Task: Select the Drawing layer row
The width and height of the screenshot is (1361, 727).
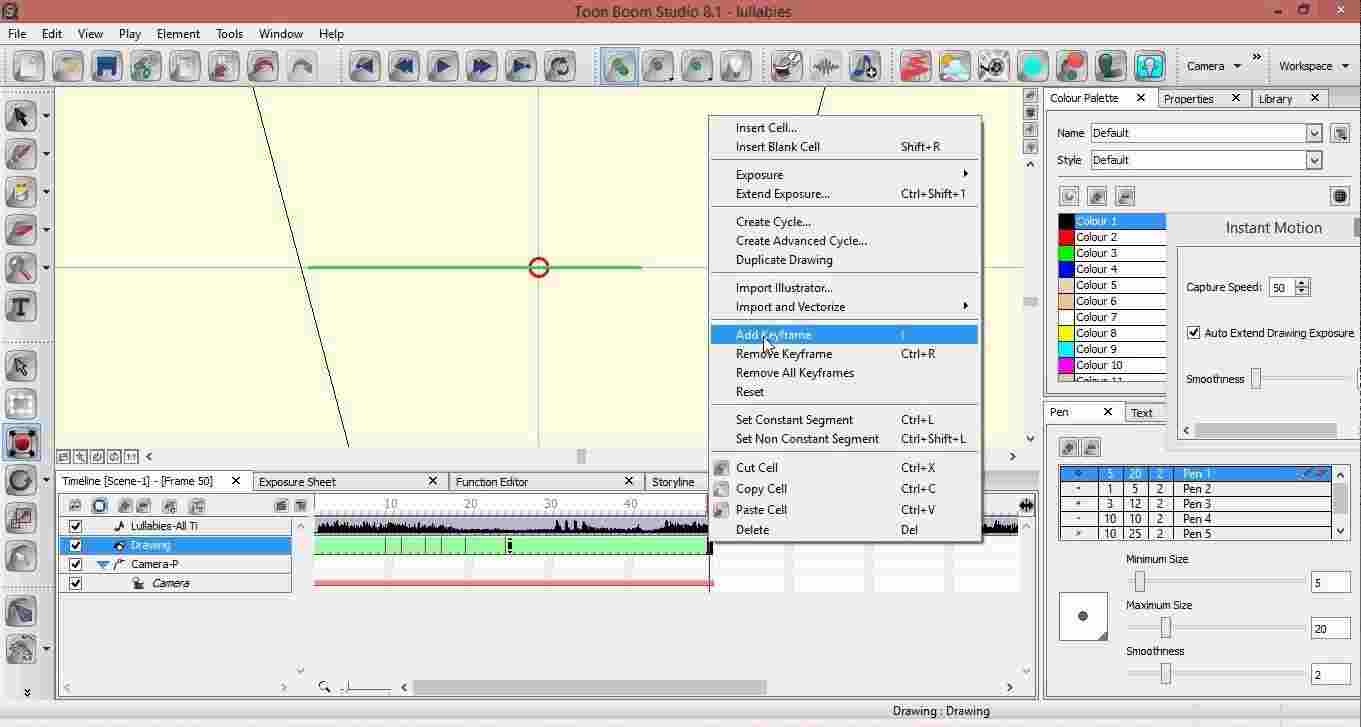Action: point(175,545)
